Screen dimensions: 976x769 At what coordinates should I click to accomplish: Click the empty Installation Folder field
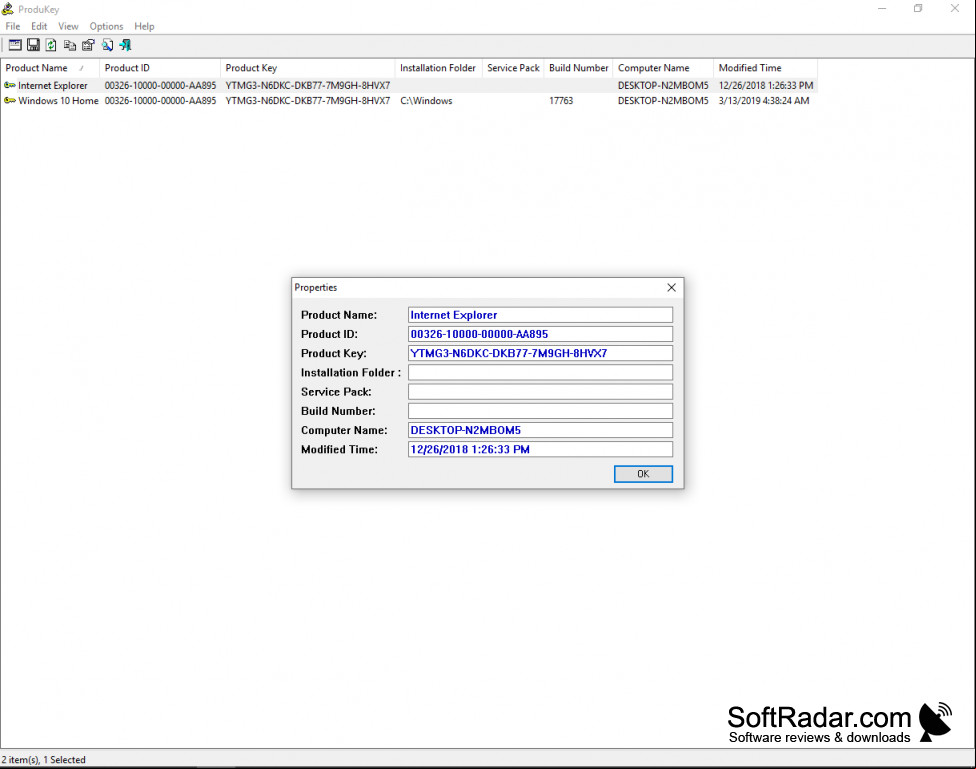[x=540, y=372]
